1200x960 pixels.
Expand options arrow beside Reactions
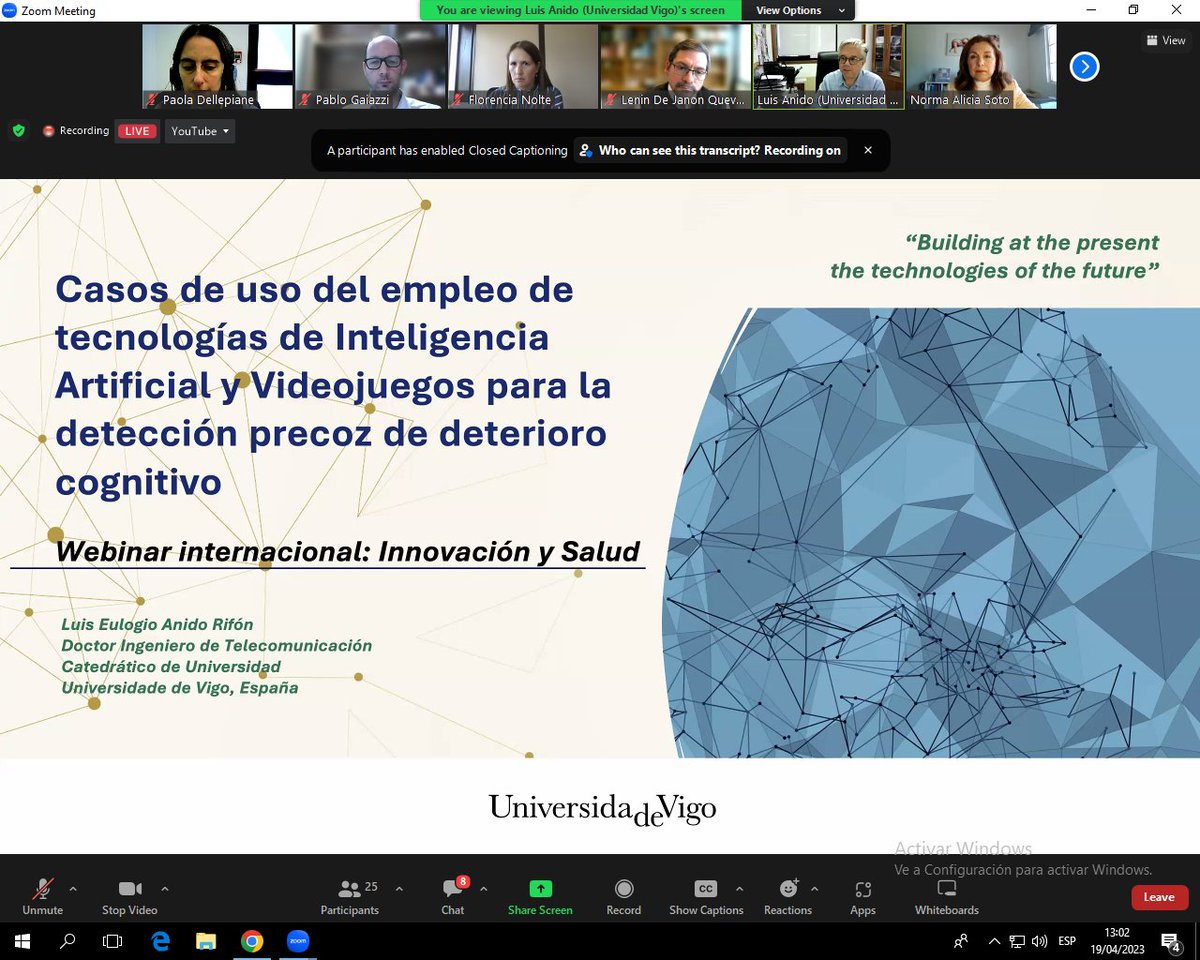814,888
